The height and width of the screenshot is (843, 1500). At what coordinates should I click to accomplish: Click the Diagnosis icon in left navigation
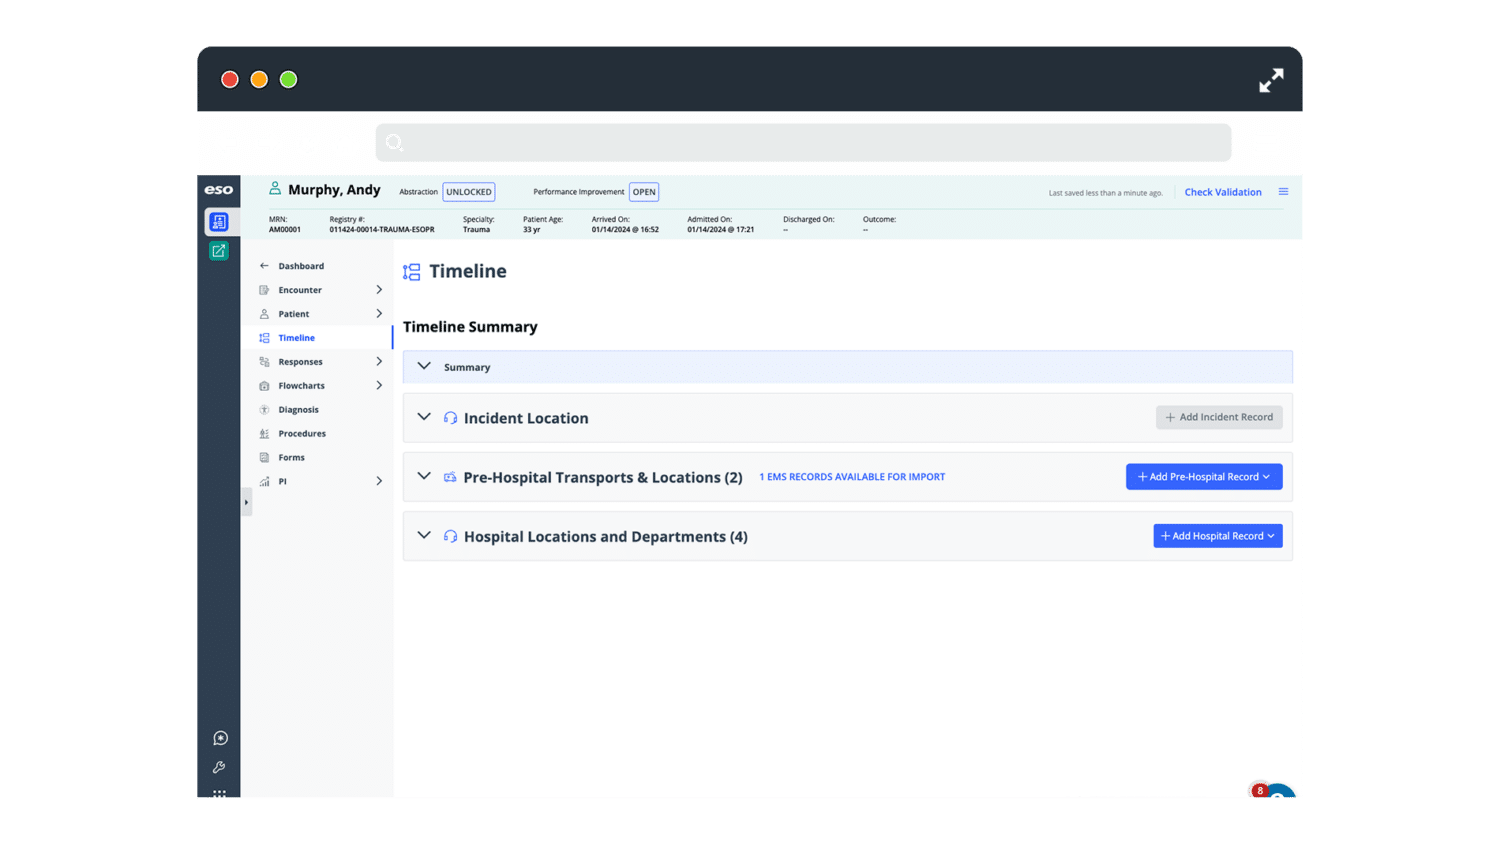[263, 409]
